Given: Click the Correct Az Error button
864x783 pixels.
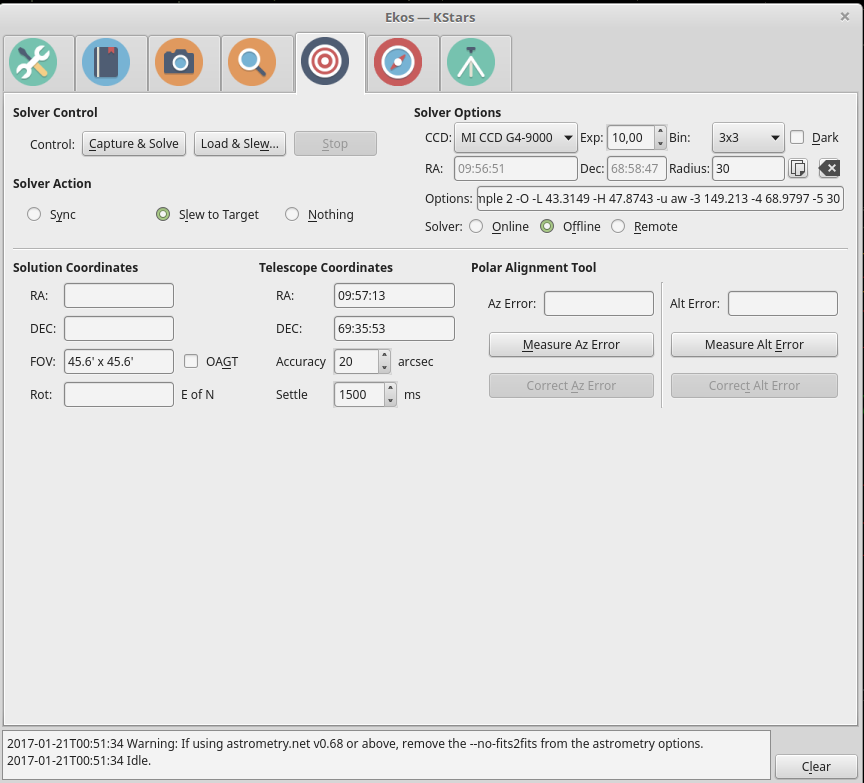Looking at the screenshot, I should 571,386.
